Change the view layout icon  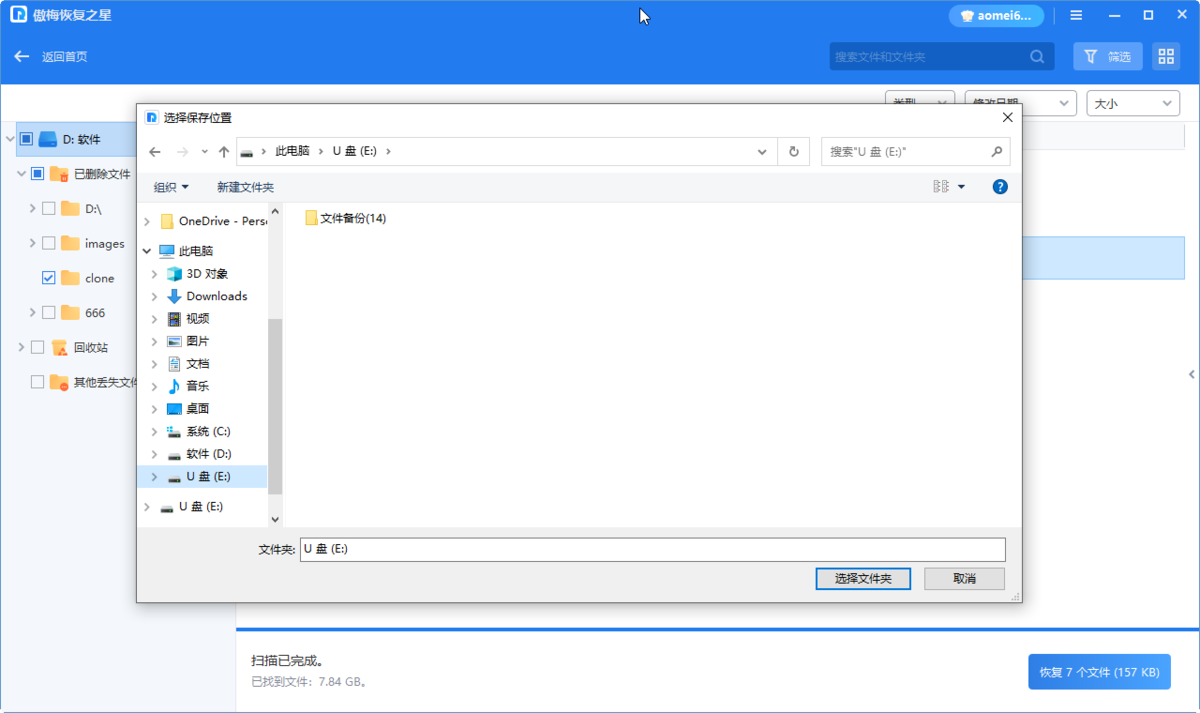(941, 187)
